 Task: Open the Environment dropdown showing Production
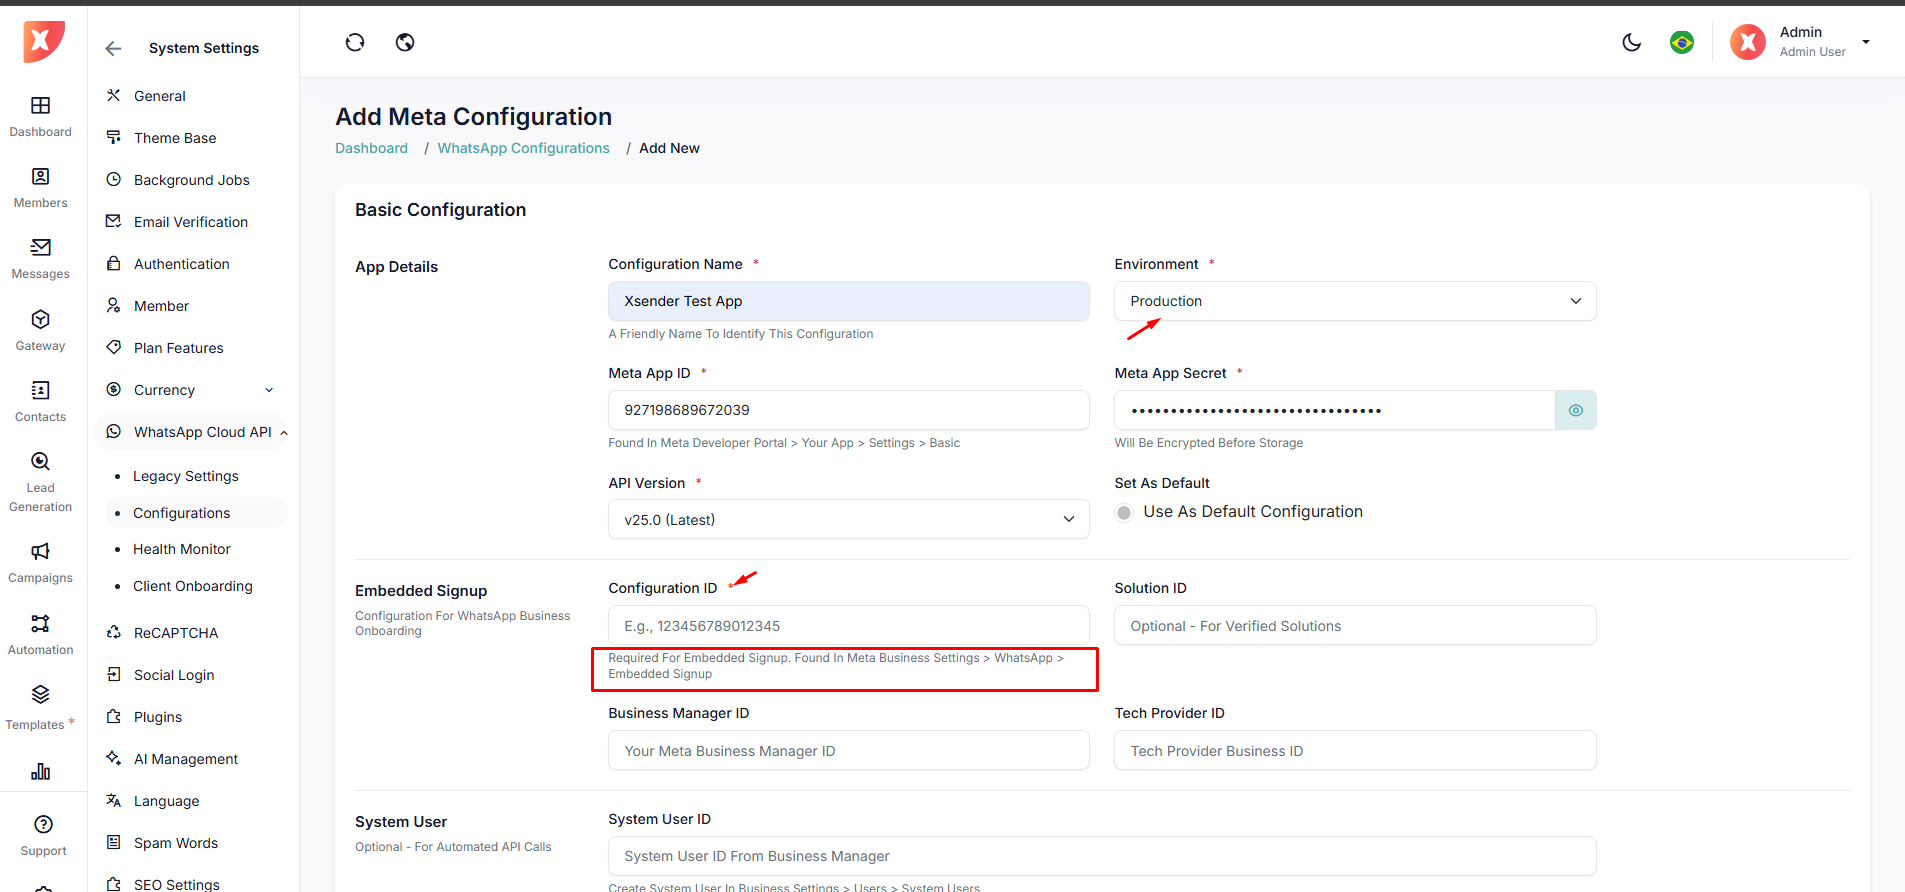click(1354, 301)
